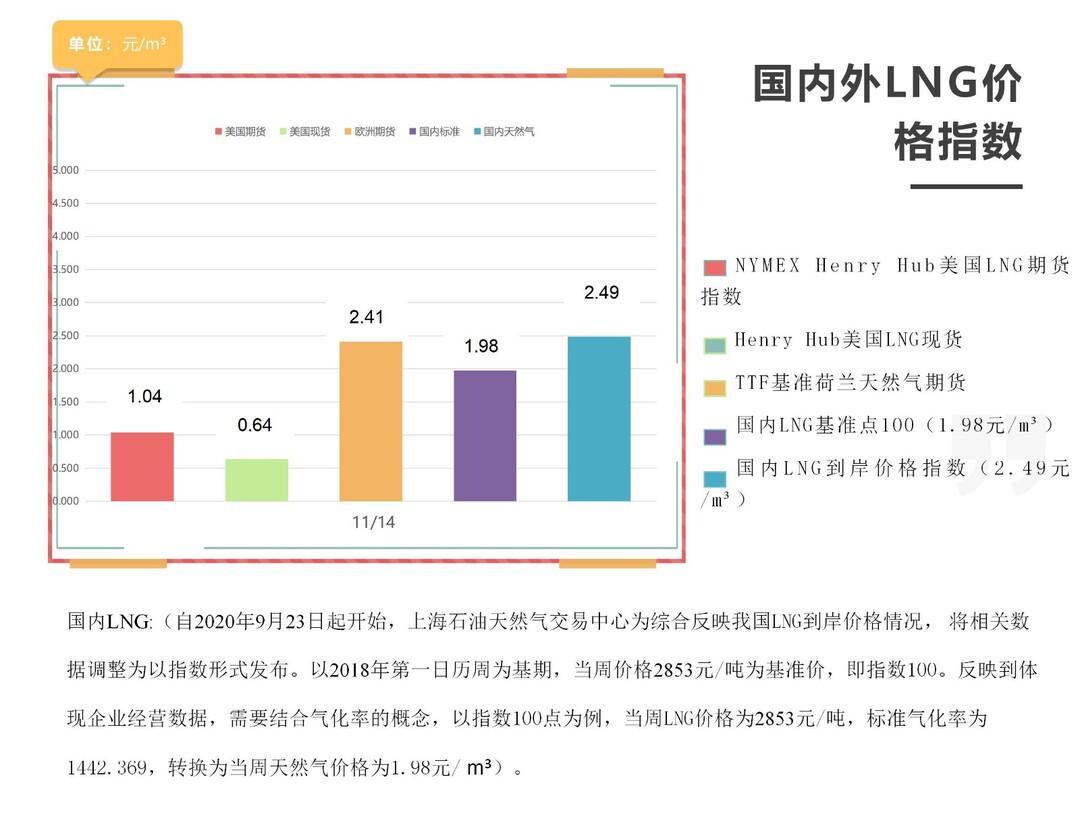Select the blue bar labeled 2.49
1080x821 pixels.
599,419
